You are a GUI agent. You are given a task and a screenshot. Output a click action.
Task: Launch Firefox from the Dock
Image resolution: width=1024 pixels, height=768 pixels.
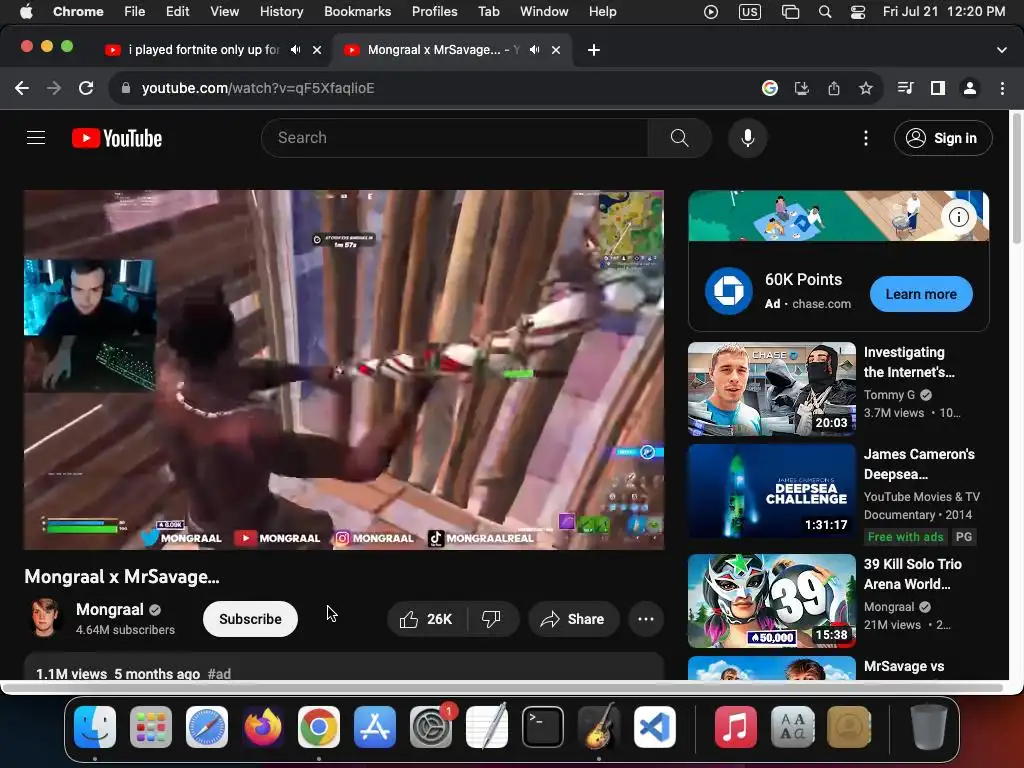click(263, 727)
